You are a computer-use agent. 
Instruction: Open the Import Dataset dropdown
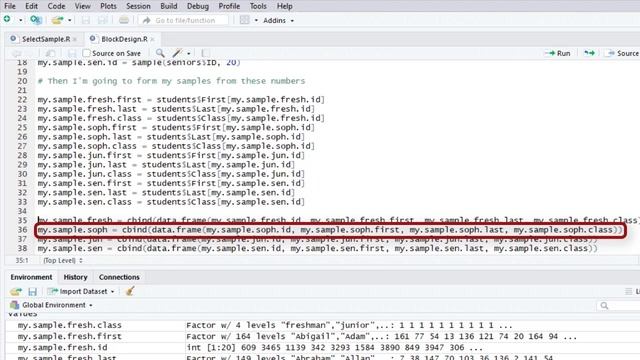(81, 291)
